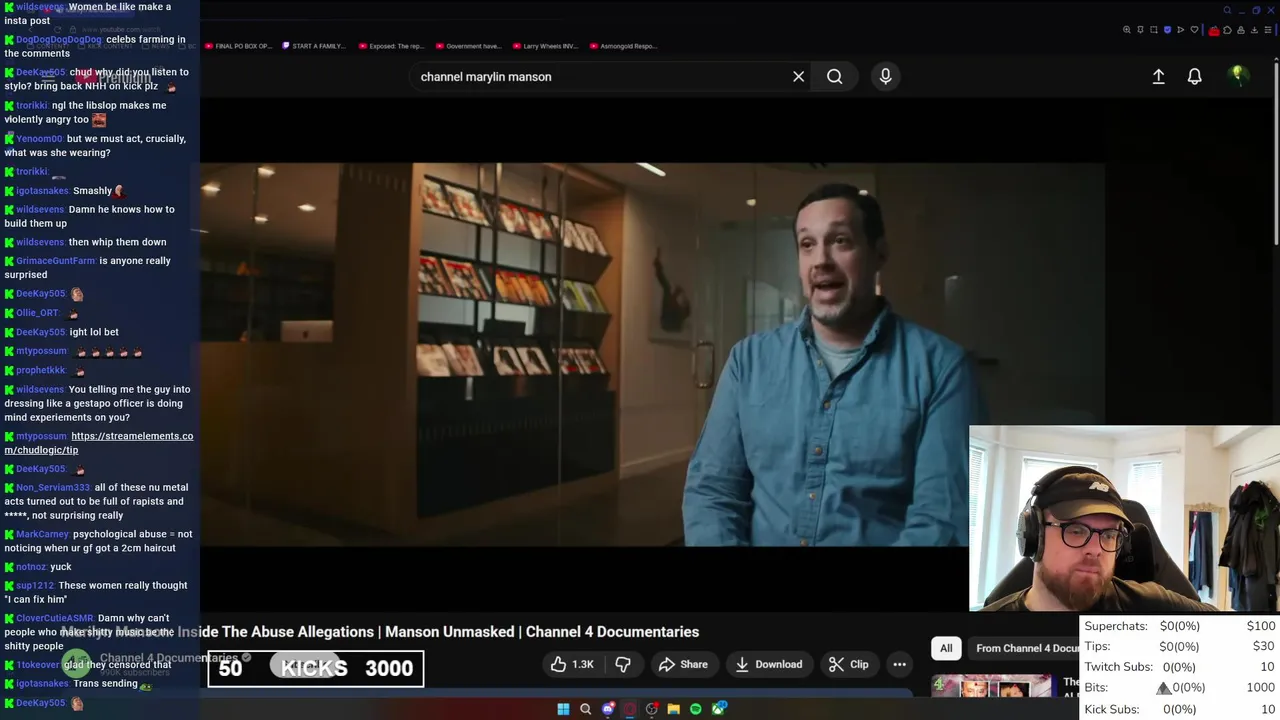Add page to bookmarks with heart icon
Image resolution: width=1280 pixels, height=720 pixels.
tap(1194, 30)
